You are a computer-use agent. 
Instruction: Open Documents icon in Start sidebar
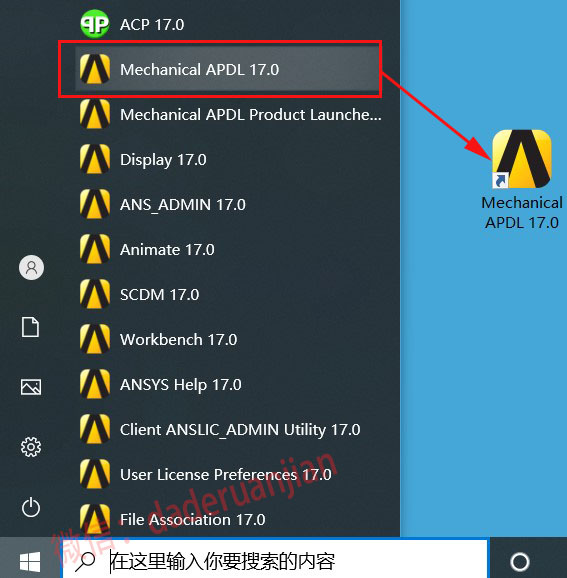point(31,327)
